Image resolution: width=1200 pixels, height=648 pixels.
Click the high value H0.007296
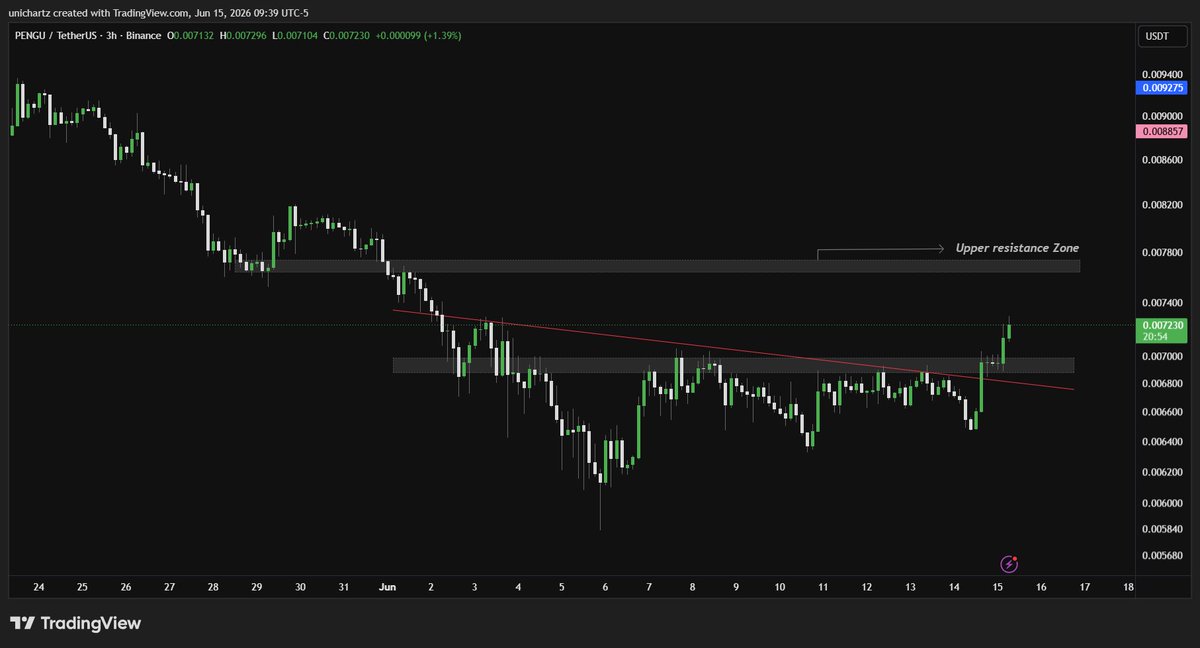tap(243, 36)
